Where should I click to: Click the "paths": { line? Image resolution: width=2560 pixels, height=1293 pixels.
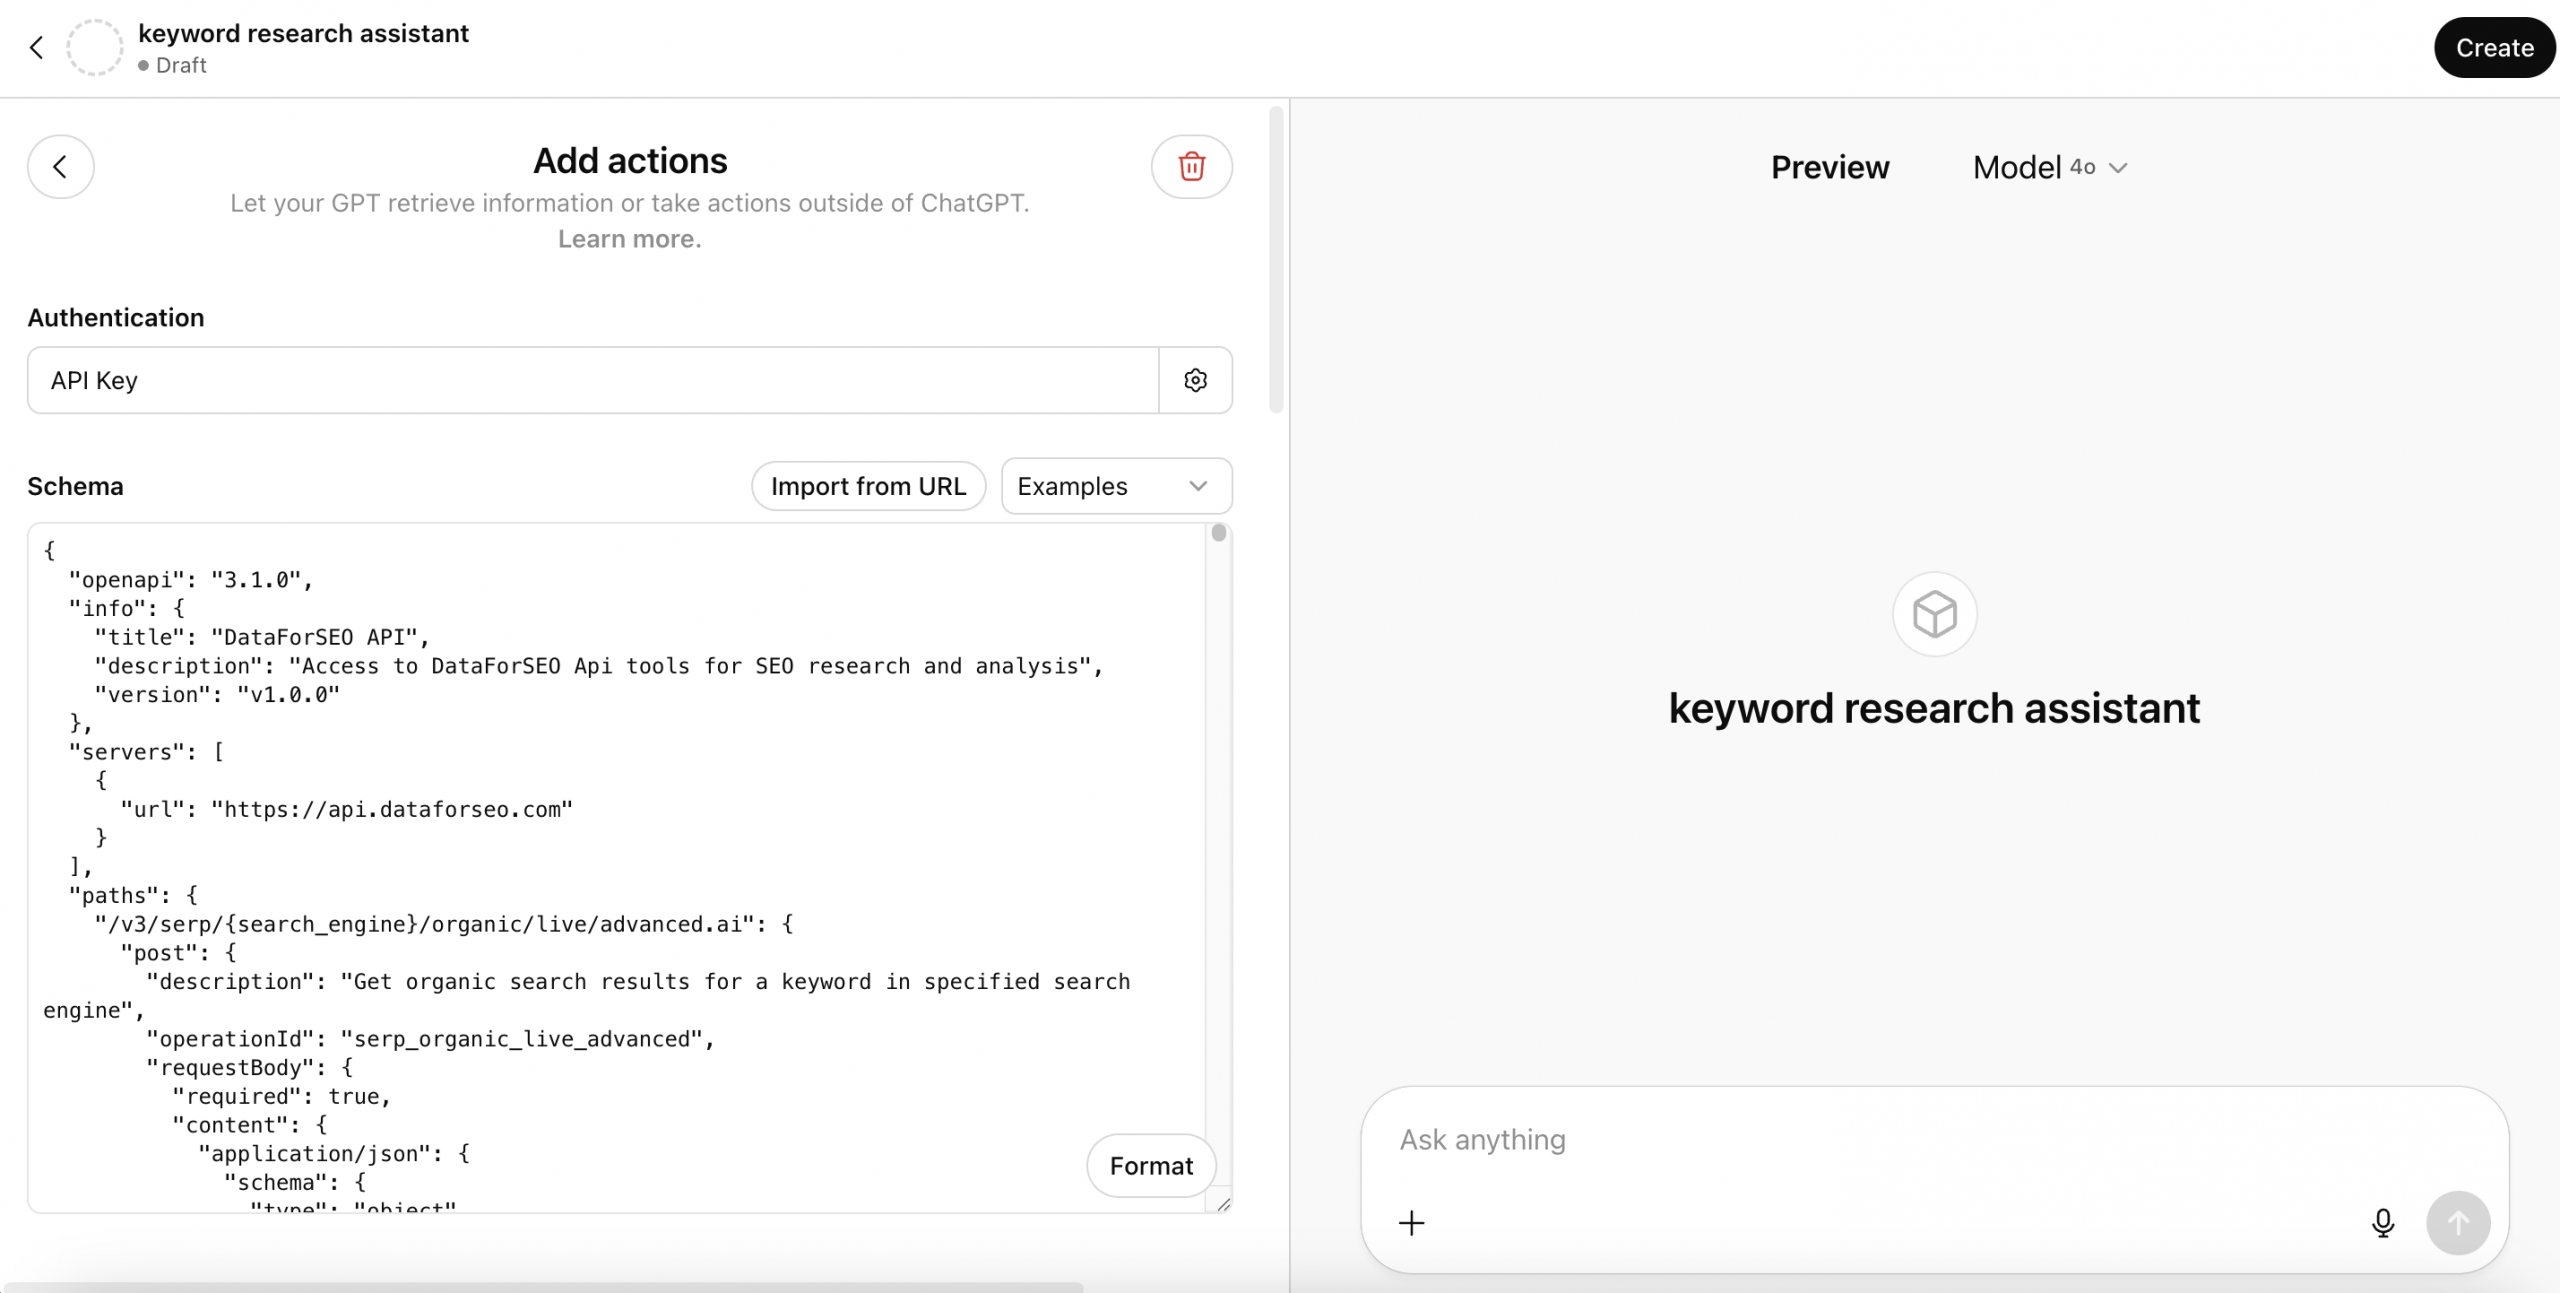[x=133, y=895]
